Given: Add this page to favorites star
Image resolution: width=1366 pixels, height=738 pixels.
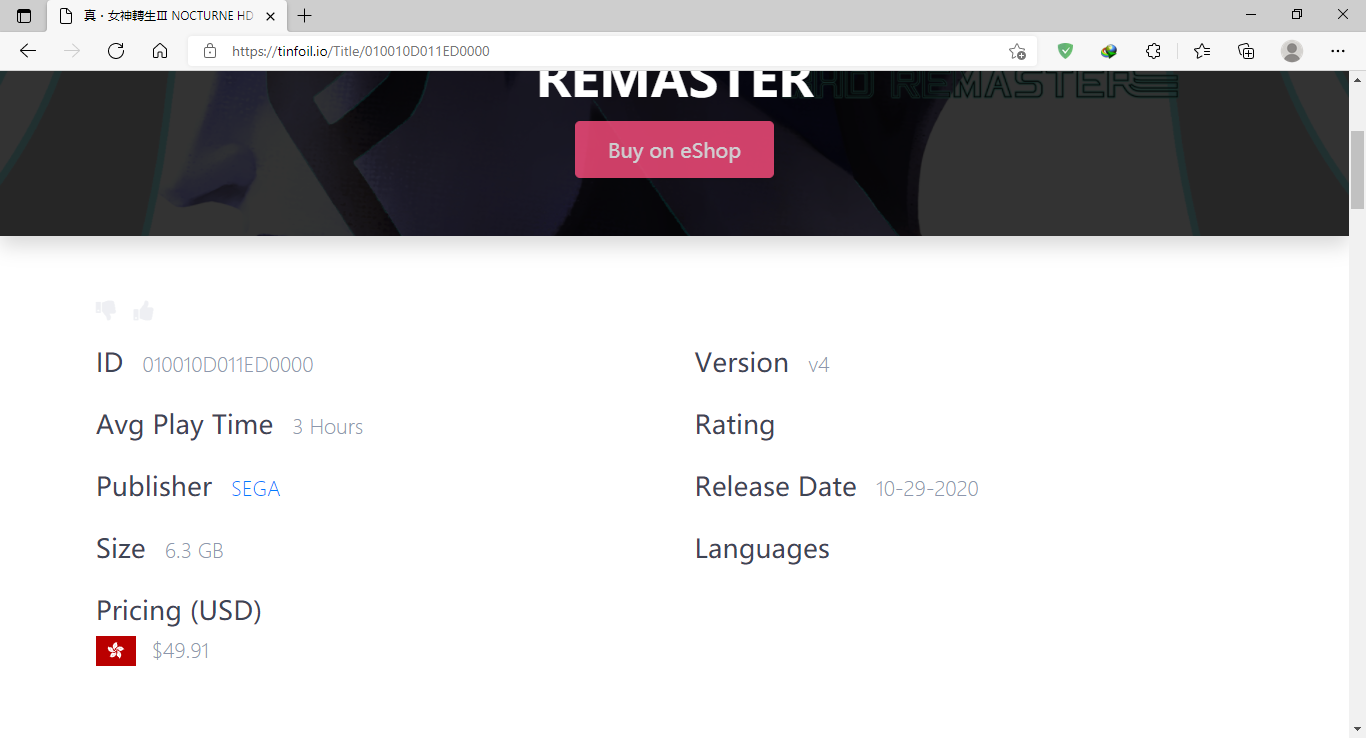Looking at the screenshot, I should 1017,51.
